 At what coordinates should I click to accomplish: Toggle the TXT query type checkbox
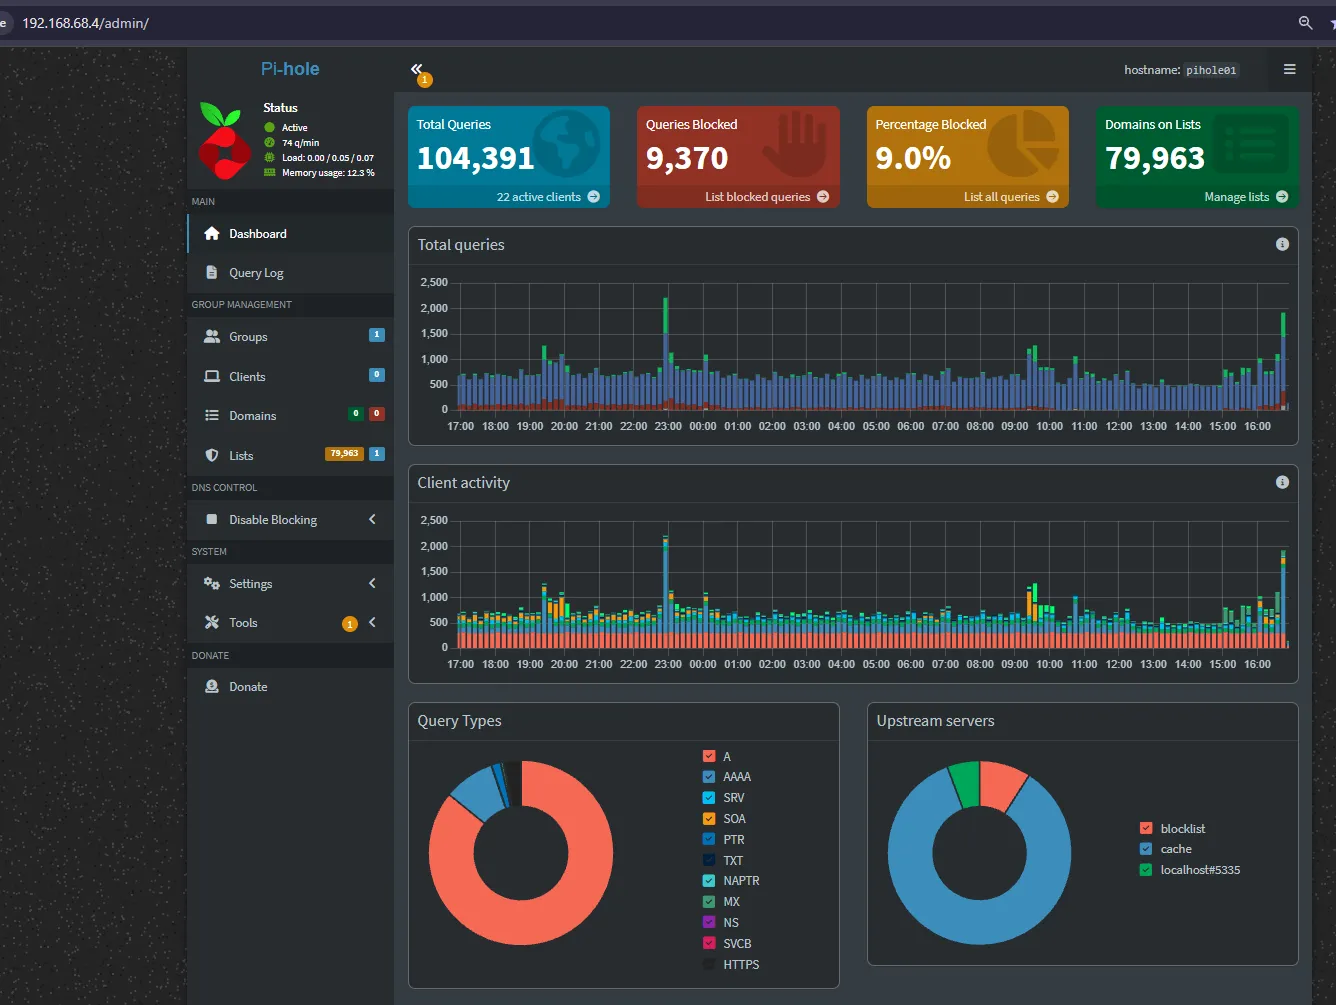pyautogui.click(x=709, y=860)
